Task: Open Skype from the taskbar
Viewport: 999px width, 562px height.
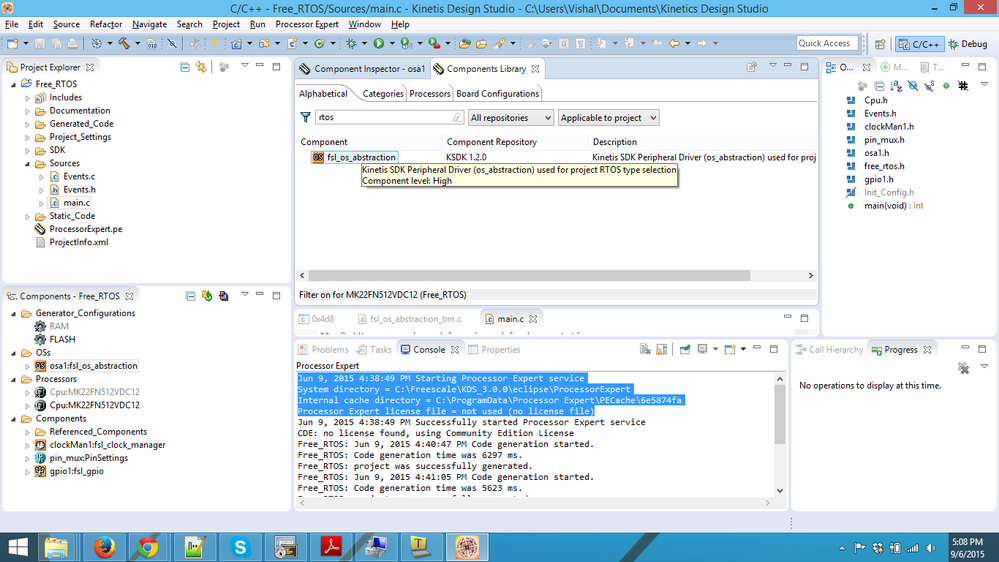Action: pyautogui.click(x=240, y=547)
